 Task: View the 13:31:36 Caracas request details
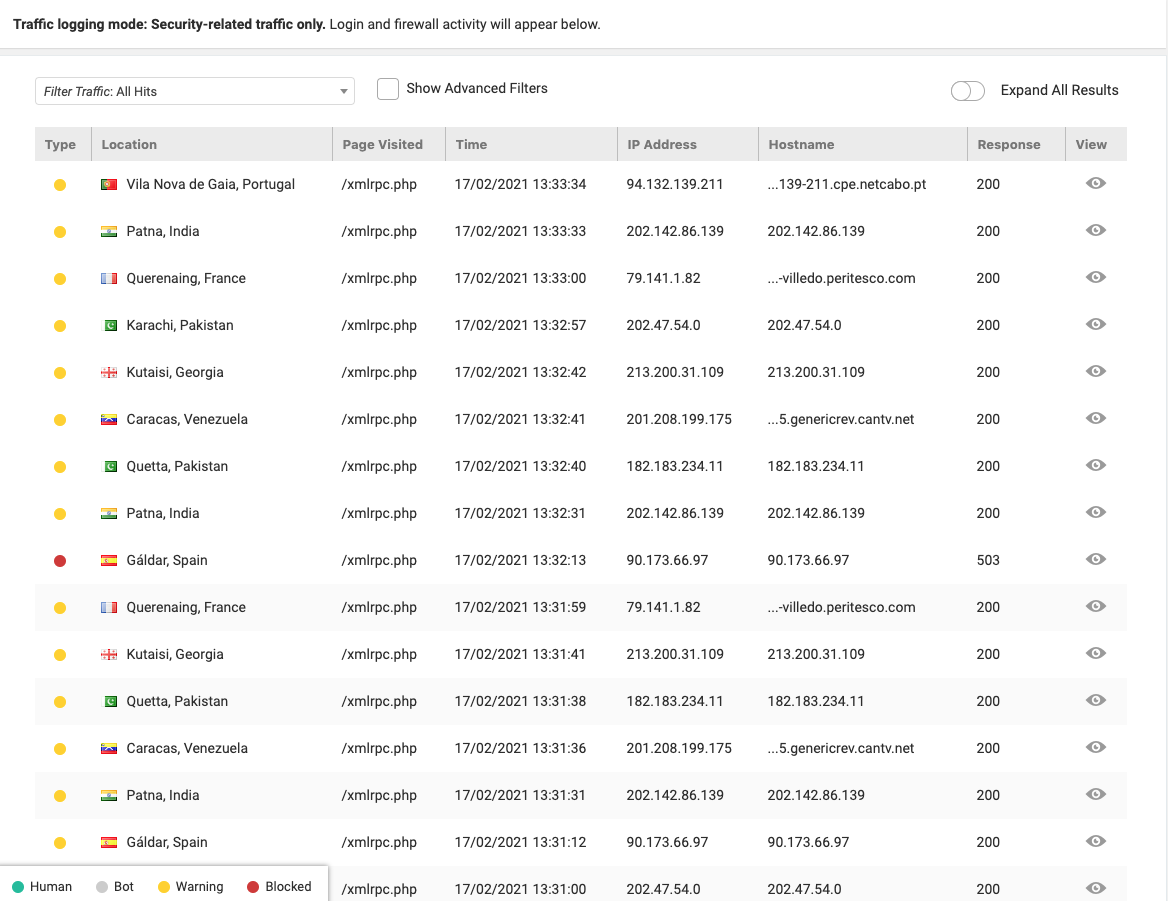point(1095,747)
